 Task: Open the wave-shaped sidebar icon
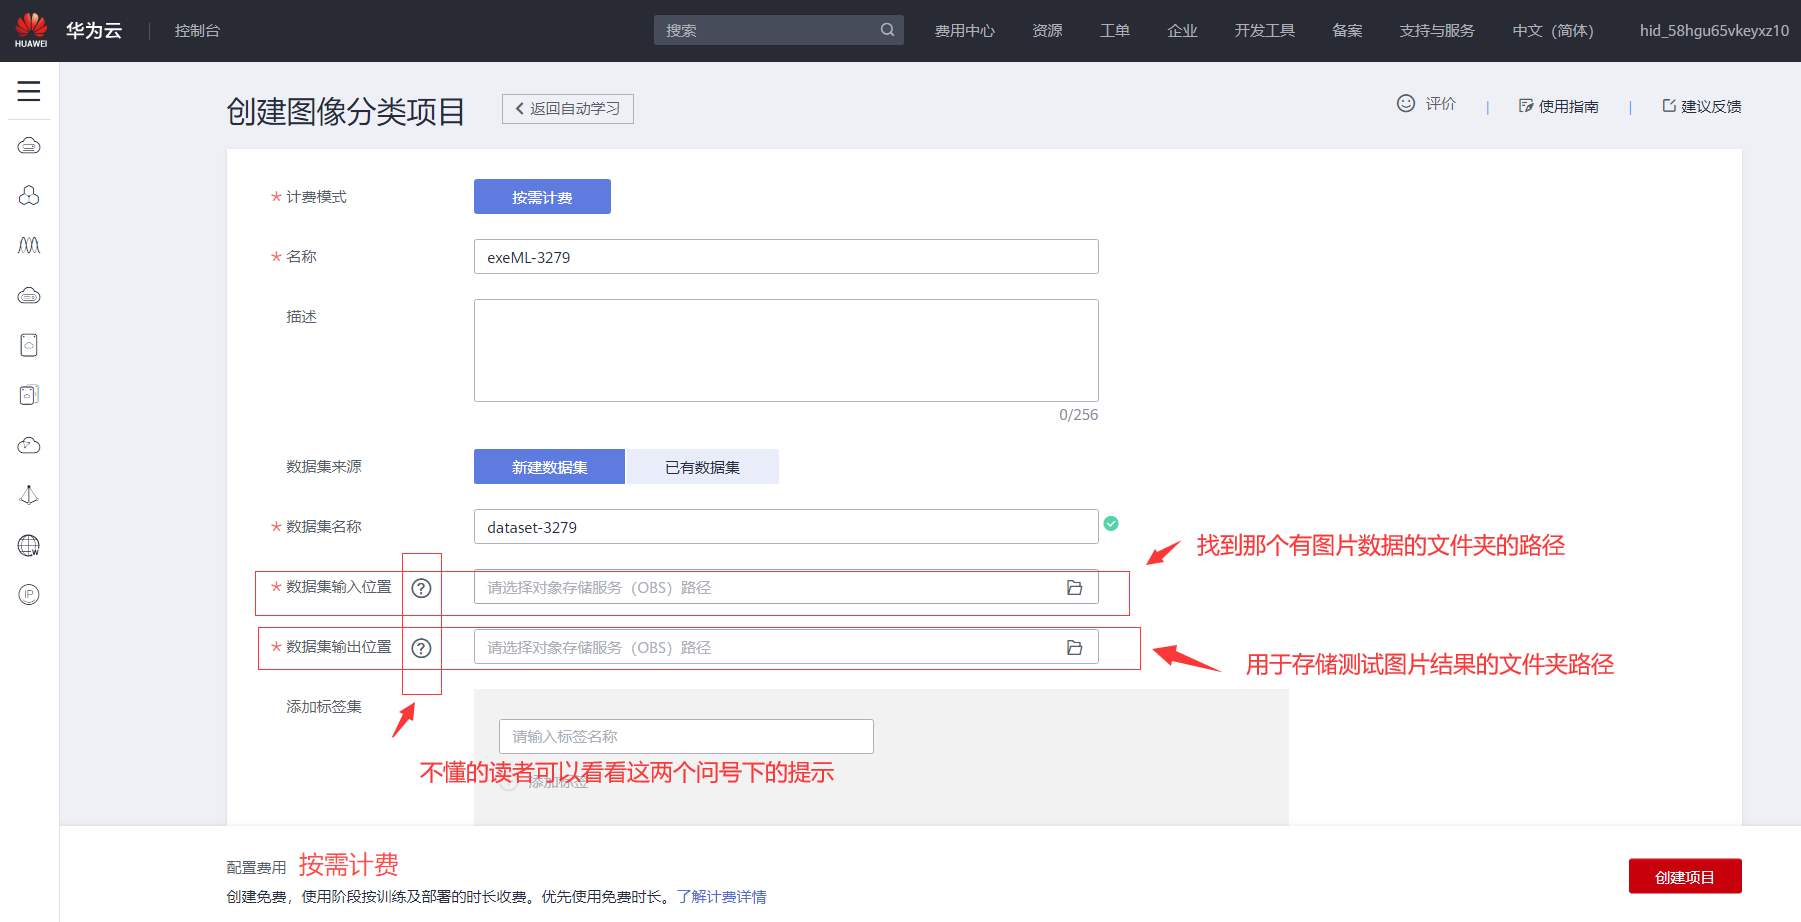pyautogui.click(x=29, y=245)
